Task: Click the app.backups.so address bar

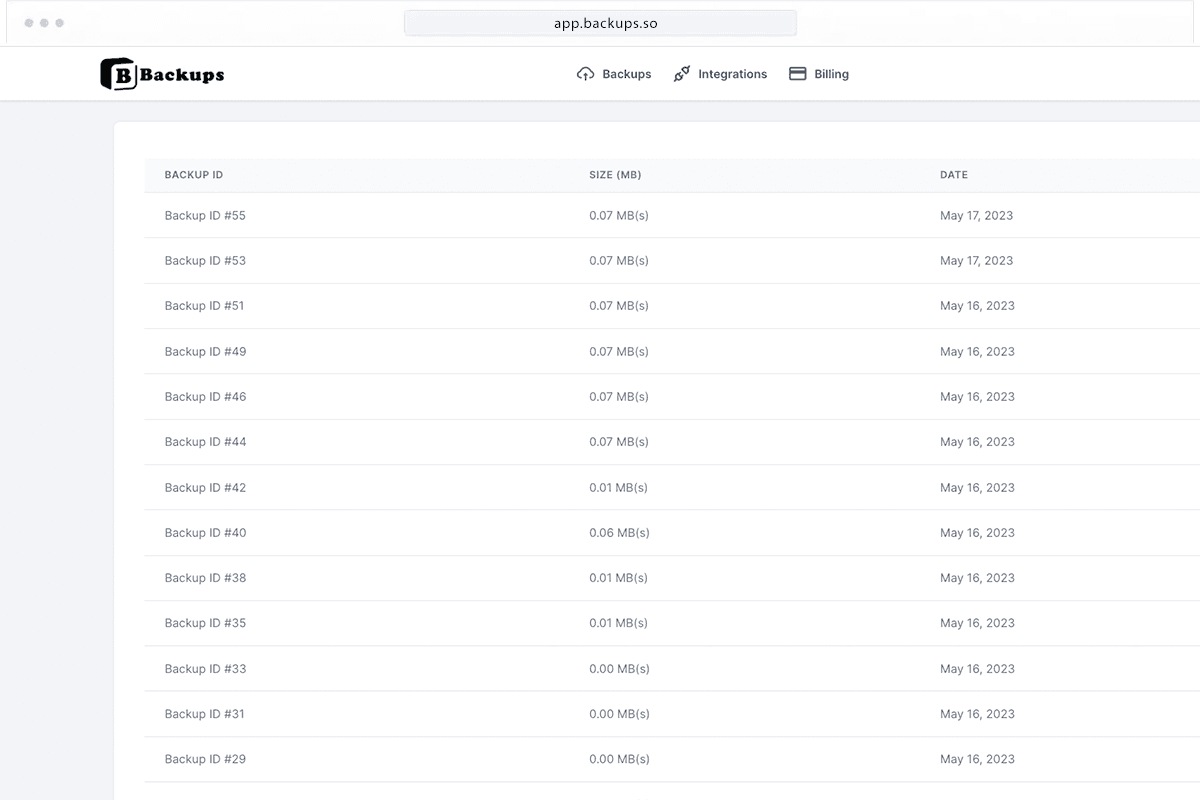Action: coord(600,23)
